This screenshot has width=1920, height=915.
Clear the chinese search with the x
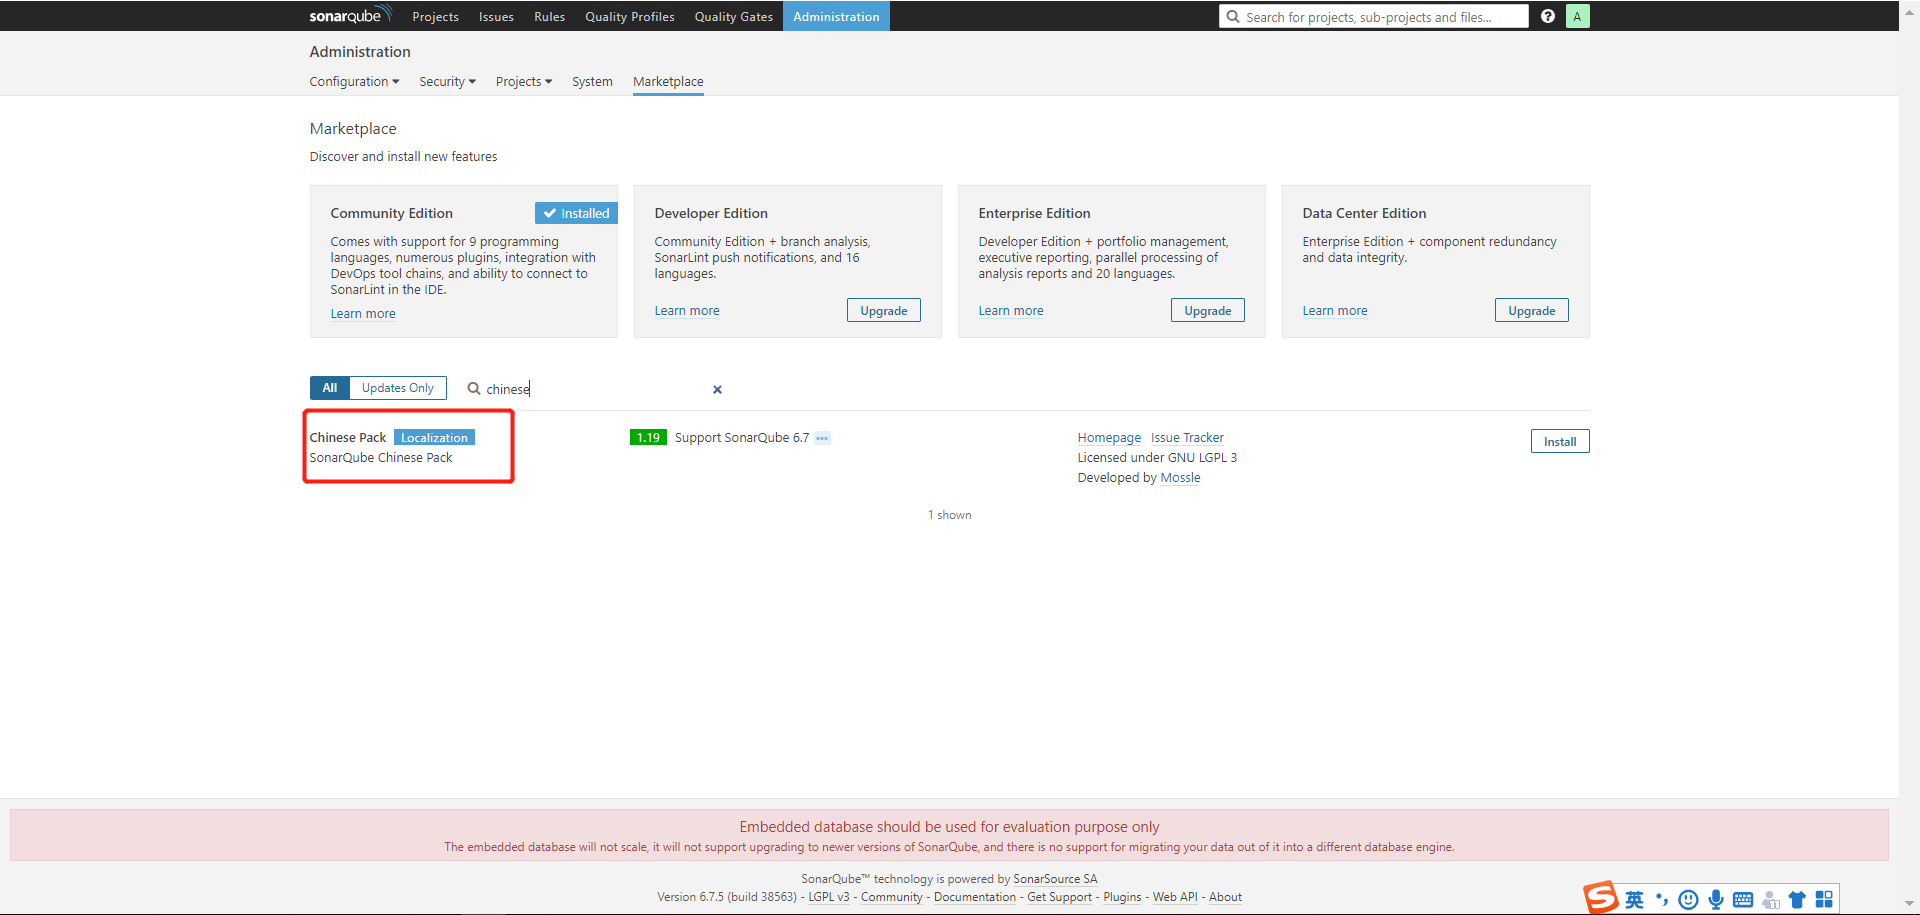tap(716, 389)
